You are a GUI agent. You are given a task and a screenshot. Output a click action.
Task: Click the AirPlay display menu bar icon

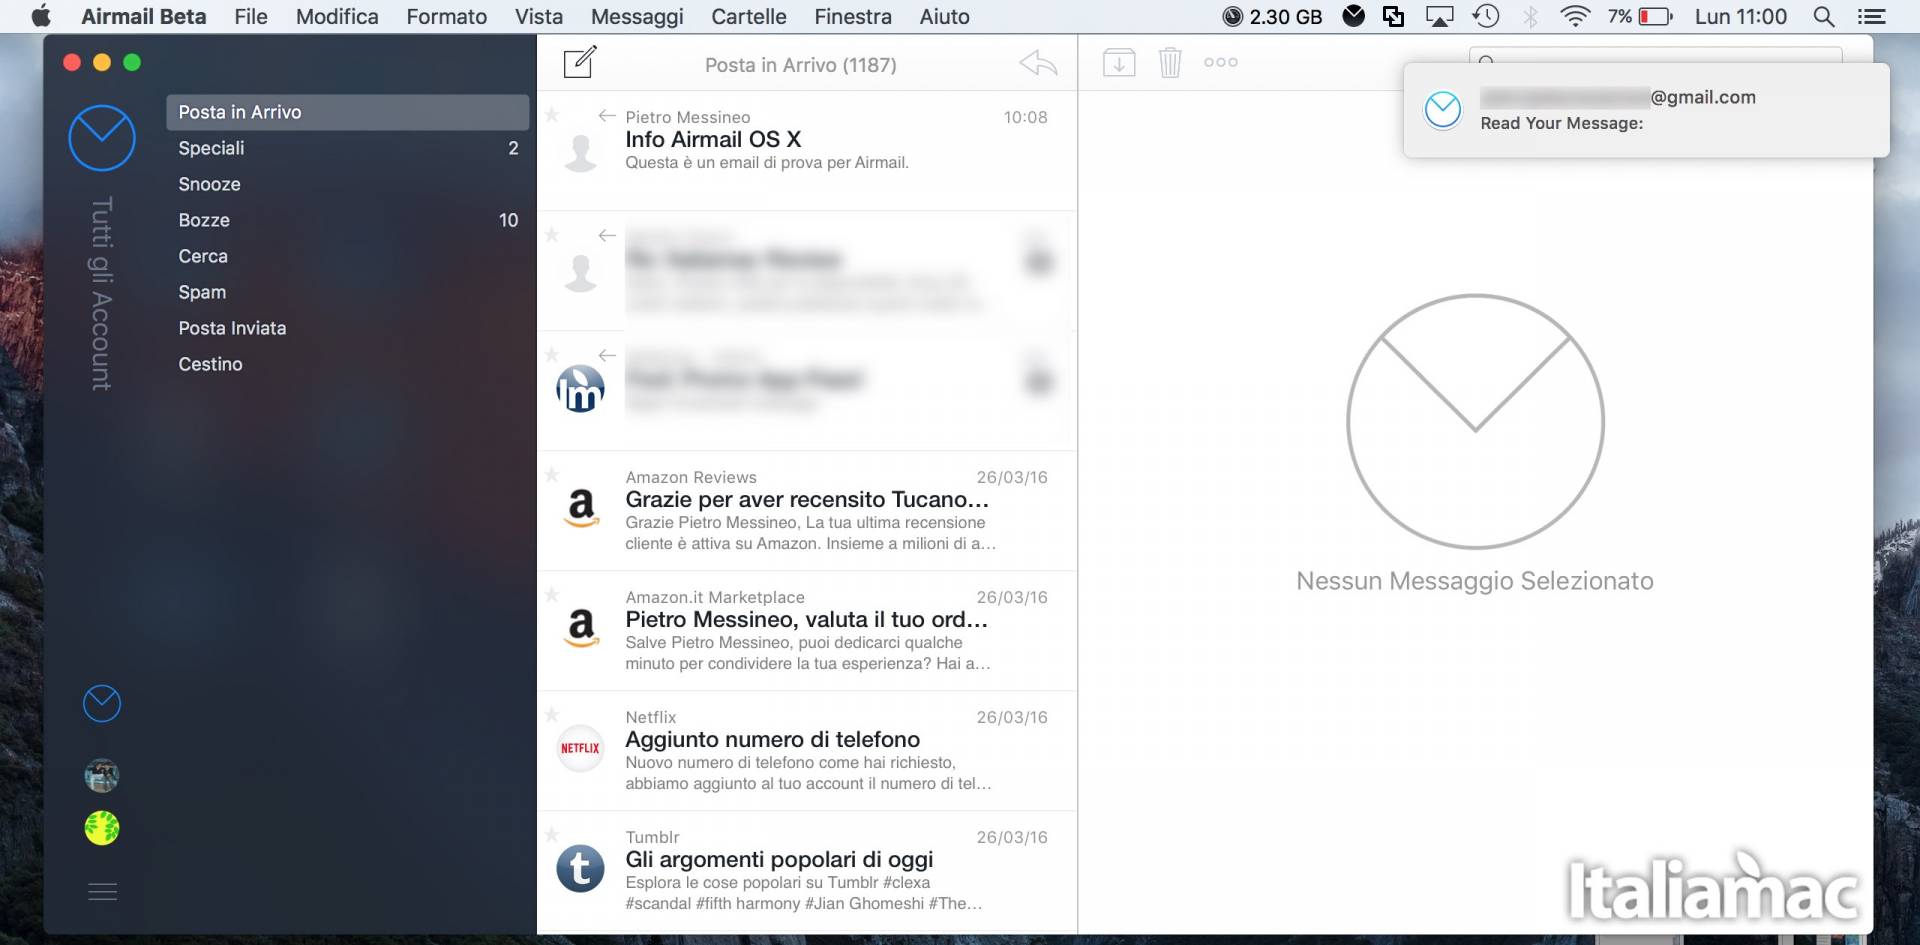(x=1439, y=16)
